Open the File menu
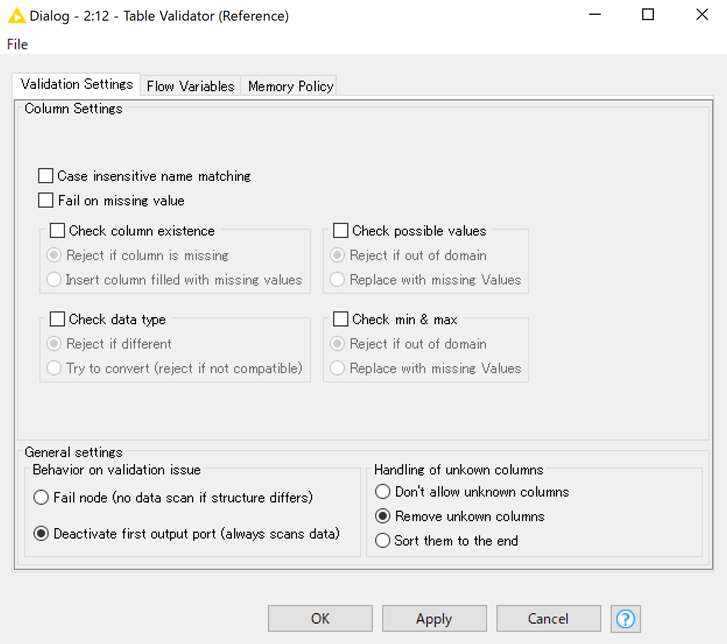This screenshot has height=644, width=727. click(17, 45)
